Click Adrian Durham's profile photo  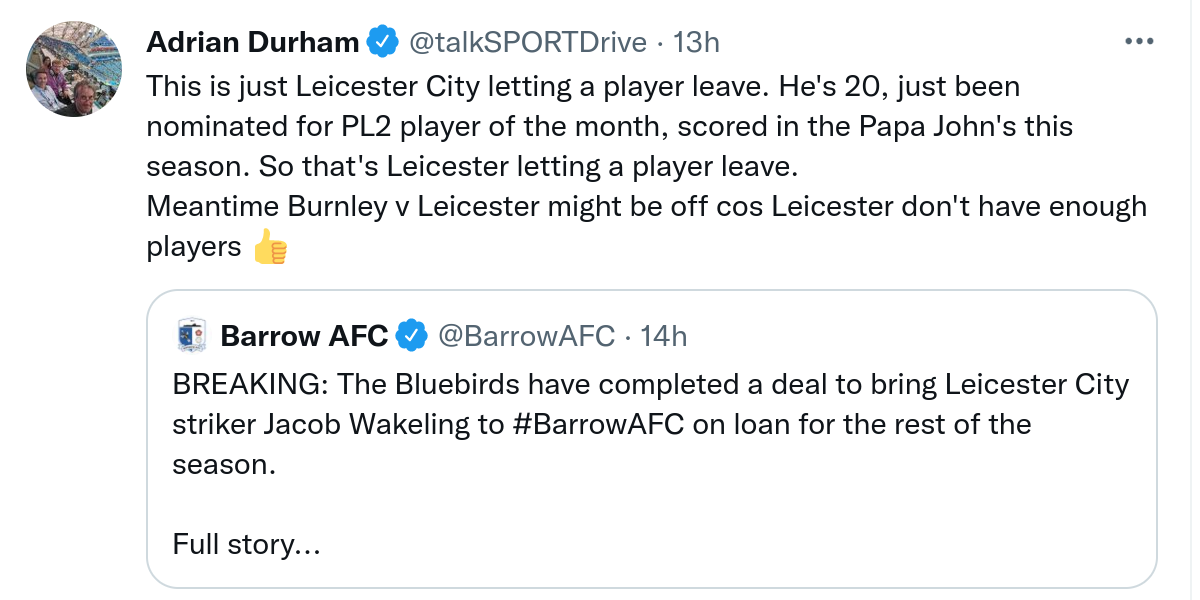click(x=73, y=69)
